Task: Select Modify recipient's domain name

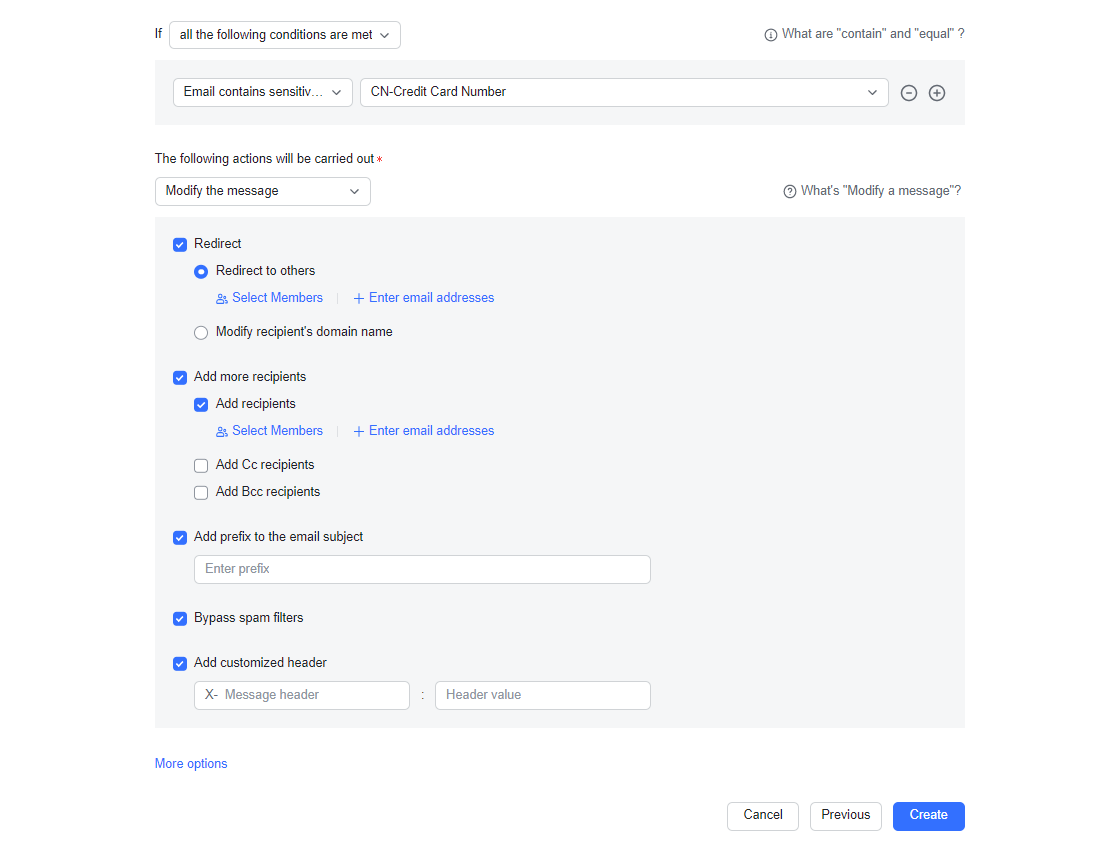Action: 201,332
